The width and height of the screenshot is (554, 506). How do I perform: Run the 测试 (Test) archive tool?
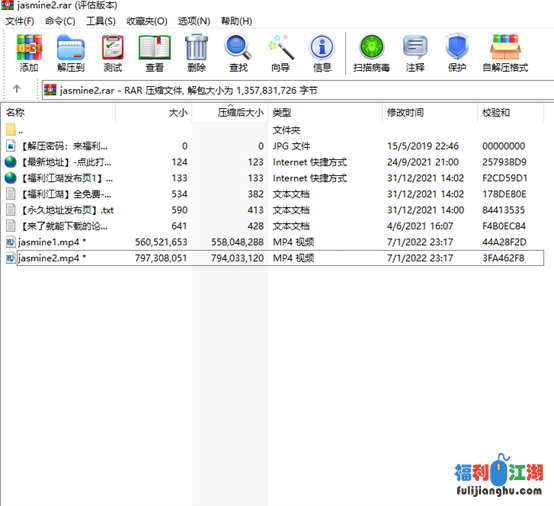(113, 53)
